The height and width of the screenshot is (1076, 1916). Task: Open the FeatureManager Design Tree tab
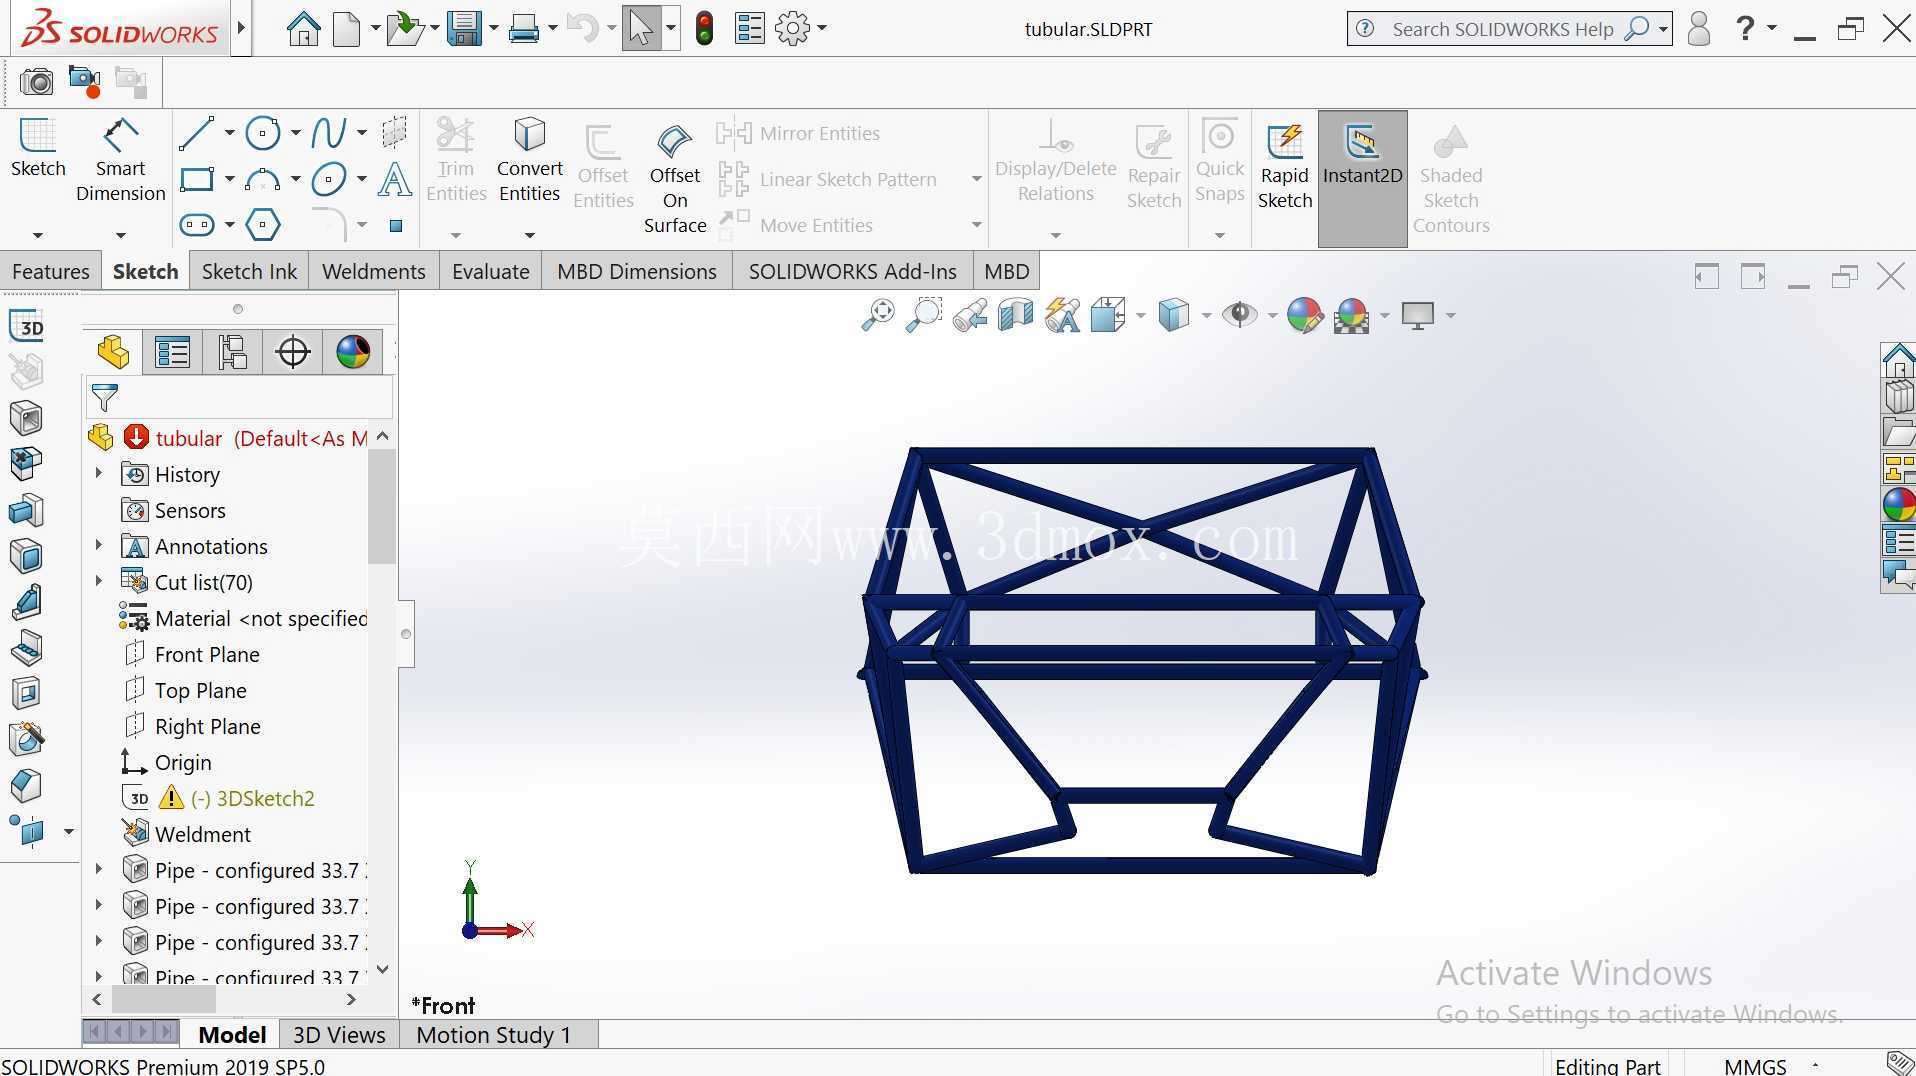tap(113, 352)
